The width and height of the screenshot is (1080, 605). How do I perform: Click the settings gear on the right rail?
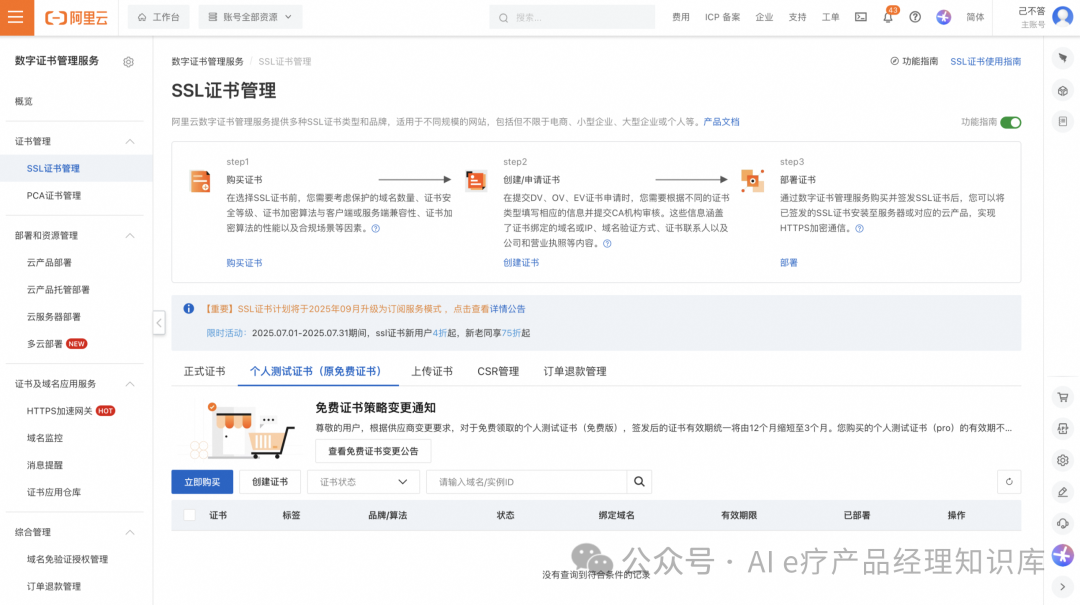1063,460
